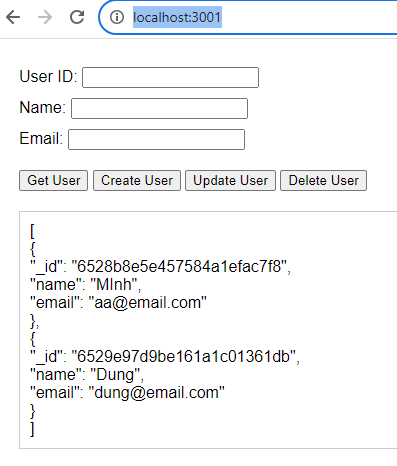Reload the page with the refresh icon
Screen dimensions: 397x466
77,17
